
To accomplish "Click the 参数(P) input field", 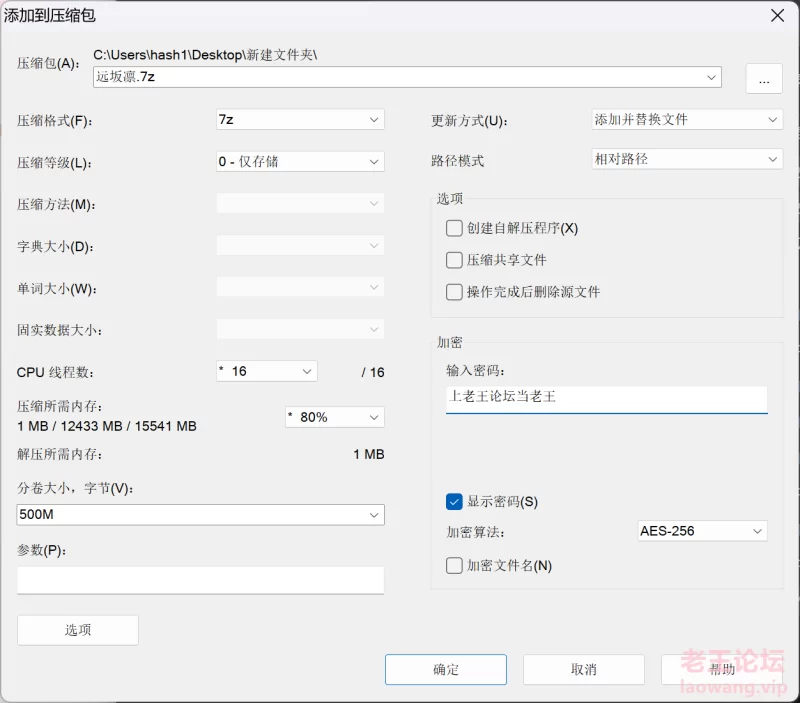I will (x=201, y=580).
